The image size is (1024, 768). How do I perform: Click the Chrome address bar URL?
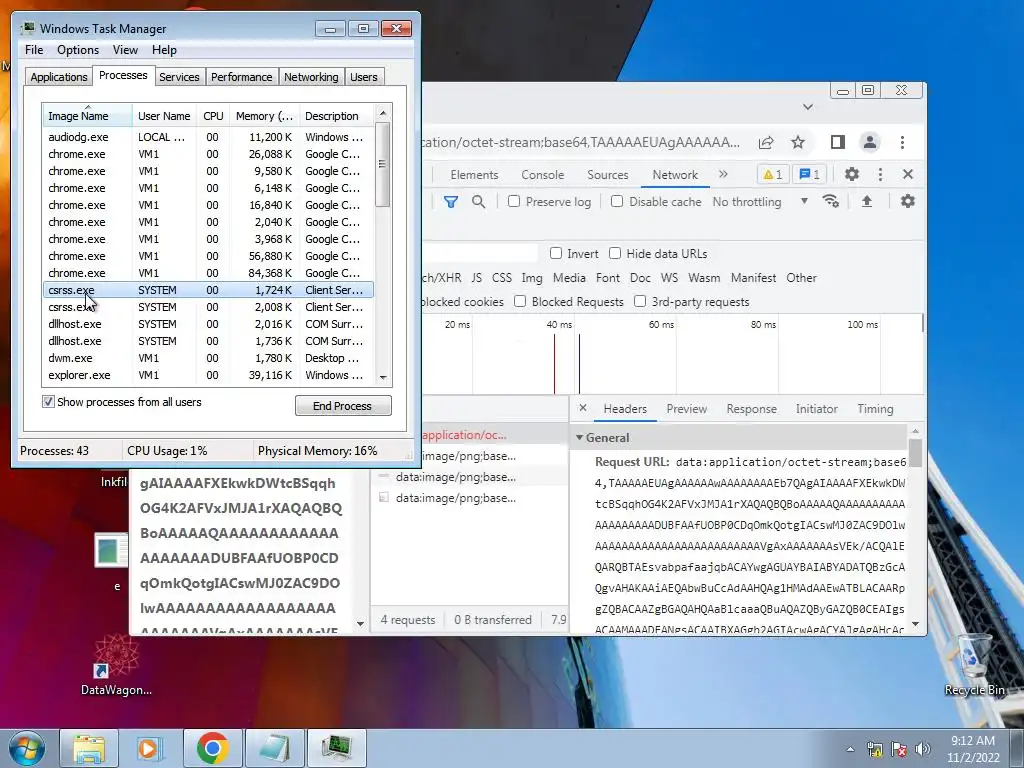(581, 142)
